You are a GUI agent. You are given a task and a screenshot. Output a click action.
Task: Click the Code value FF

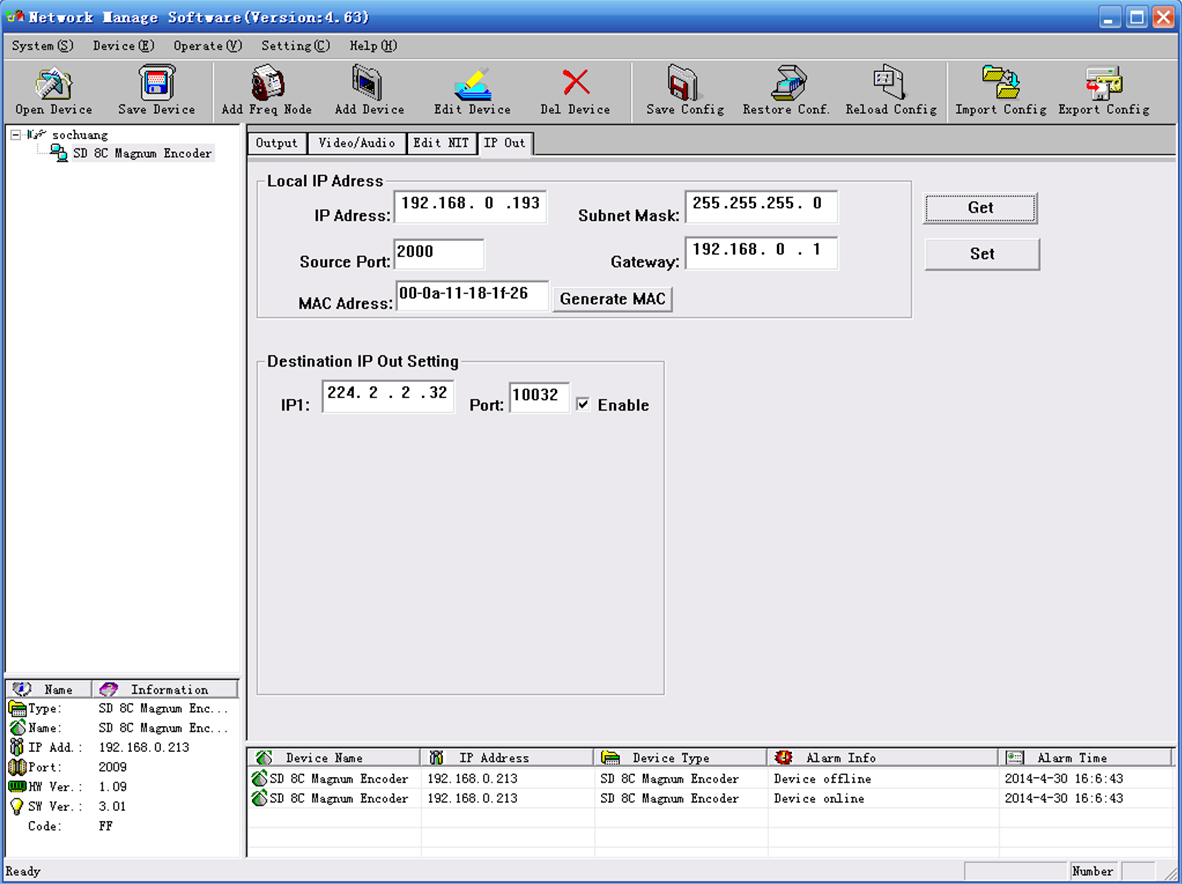[x=106, y=826]
